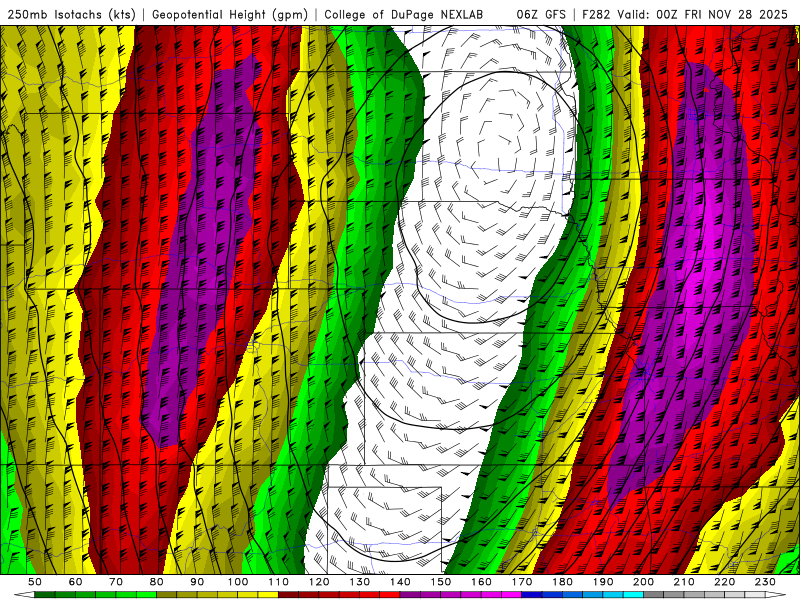Click the 50 value on the legend scale

(34, 582)
